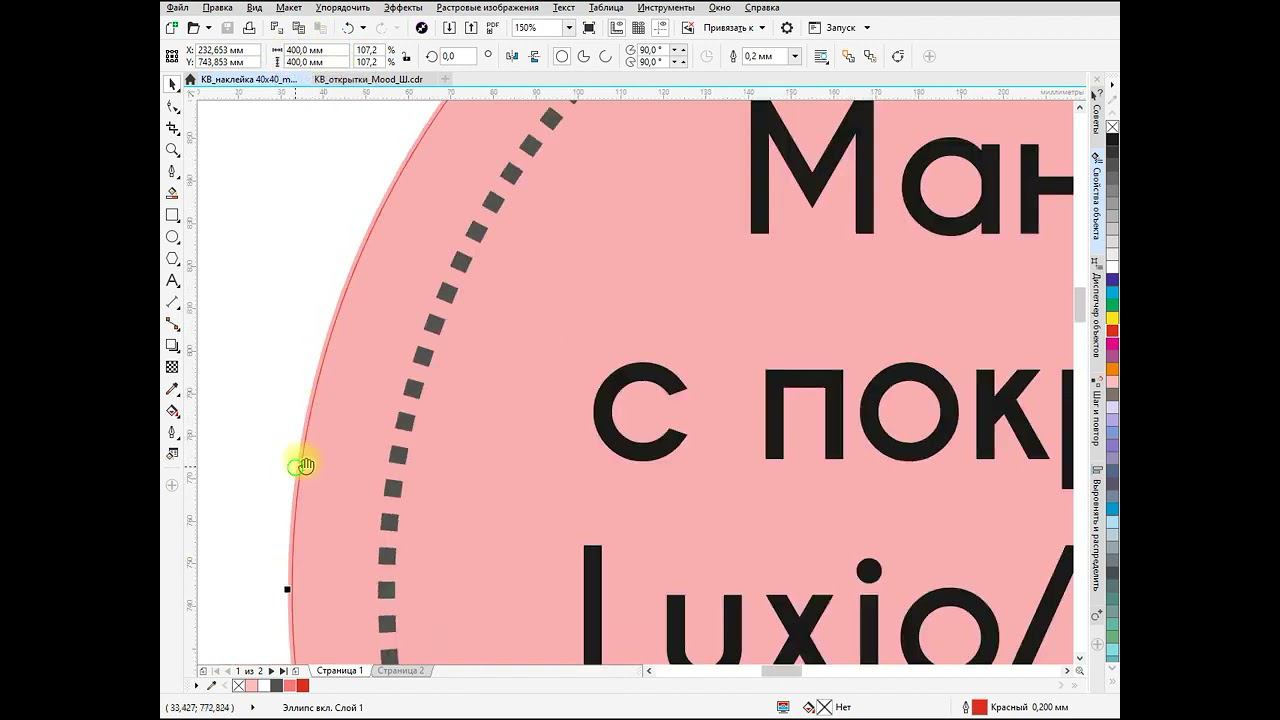Toggle Show rulers button
The image size is (1280, 720).
point(617,28)
